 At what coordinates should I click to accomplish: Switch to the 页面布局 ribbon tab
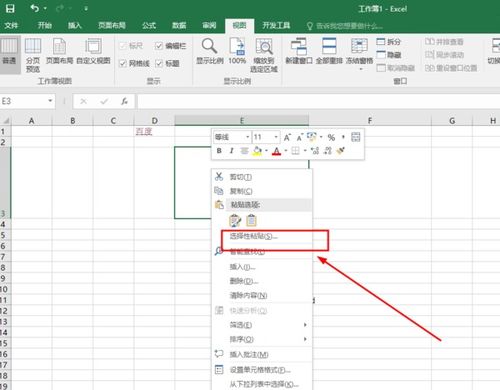[112, 25]
